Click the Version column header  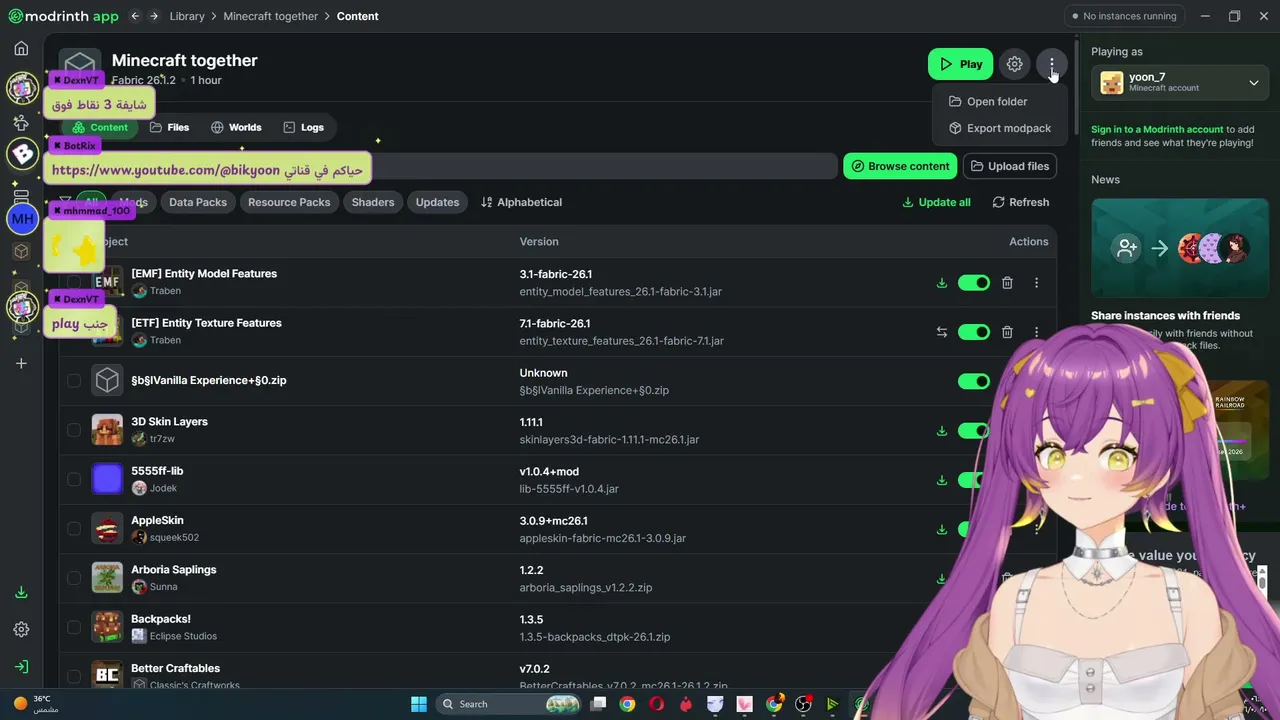[x=539, y=241]
